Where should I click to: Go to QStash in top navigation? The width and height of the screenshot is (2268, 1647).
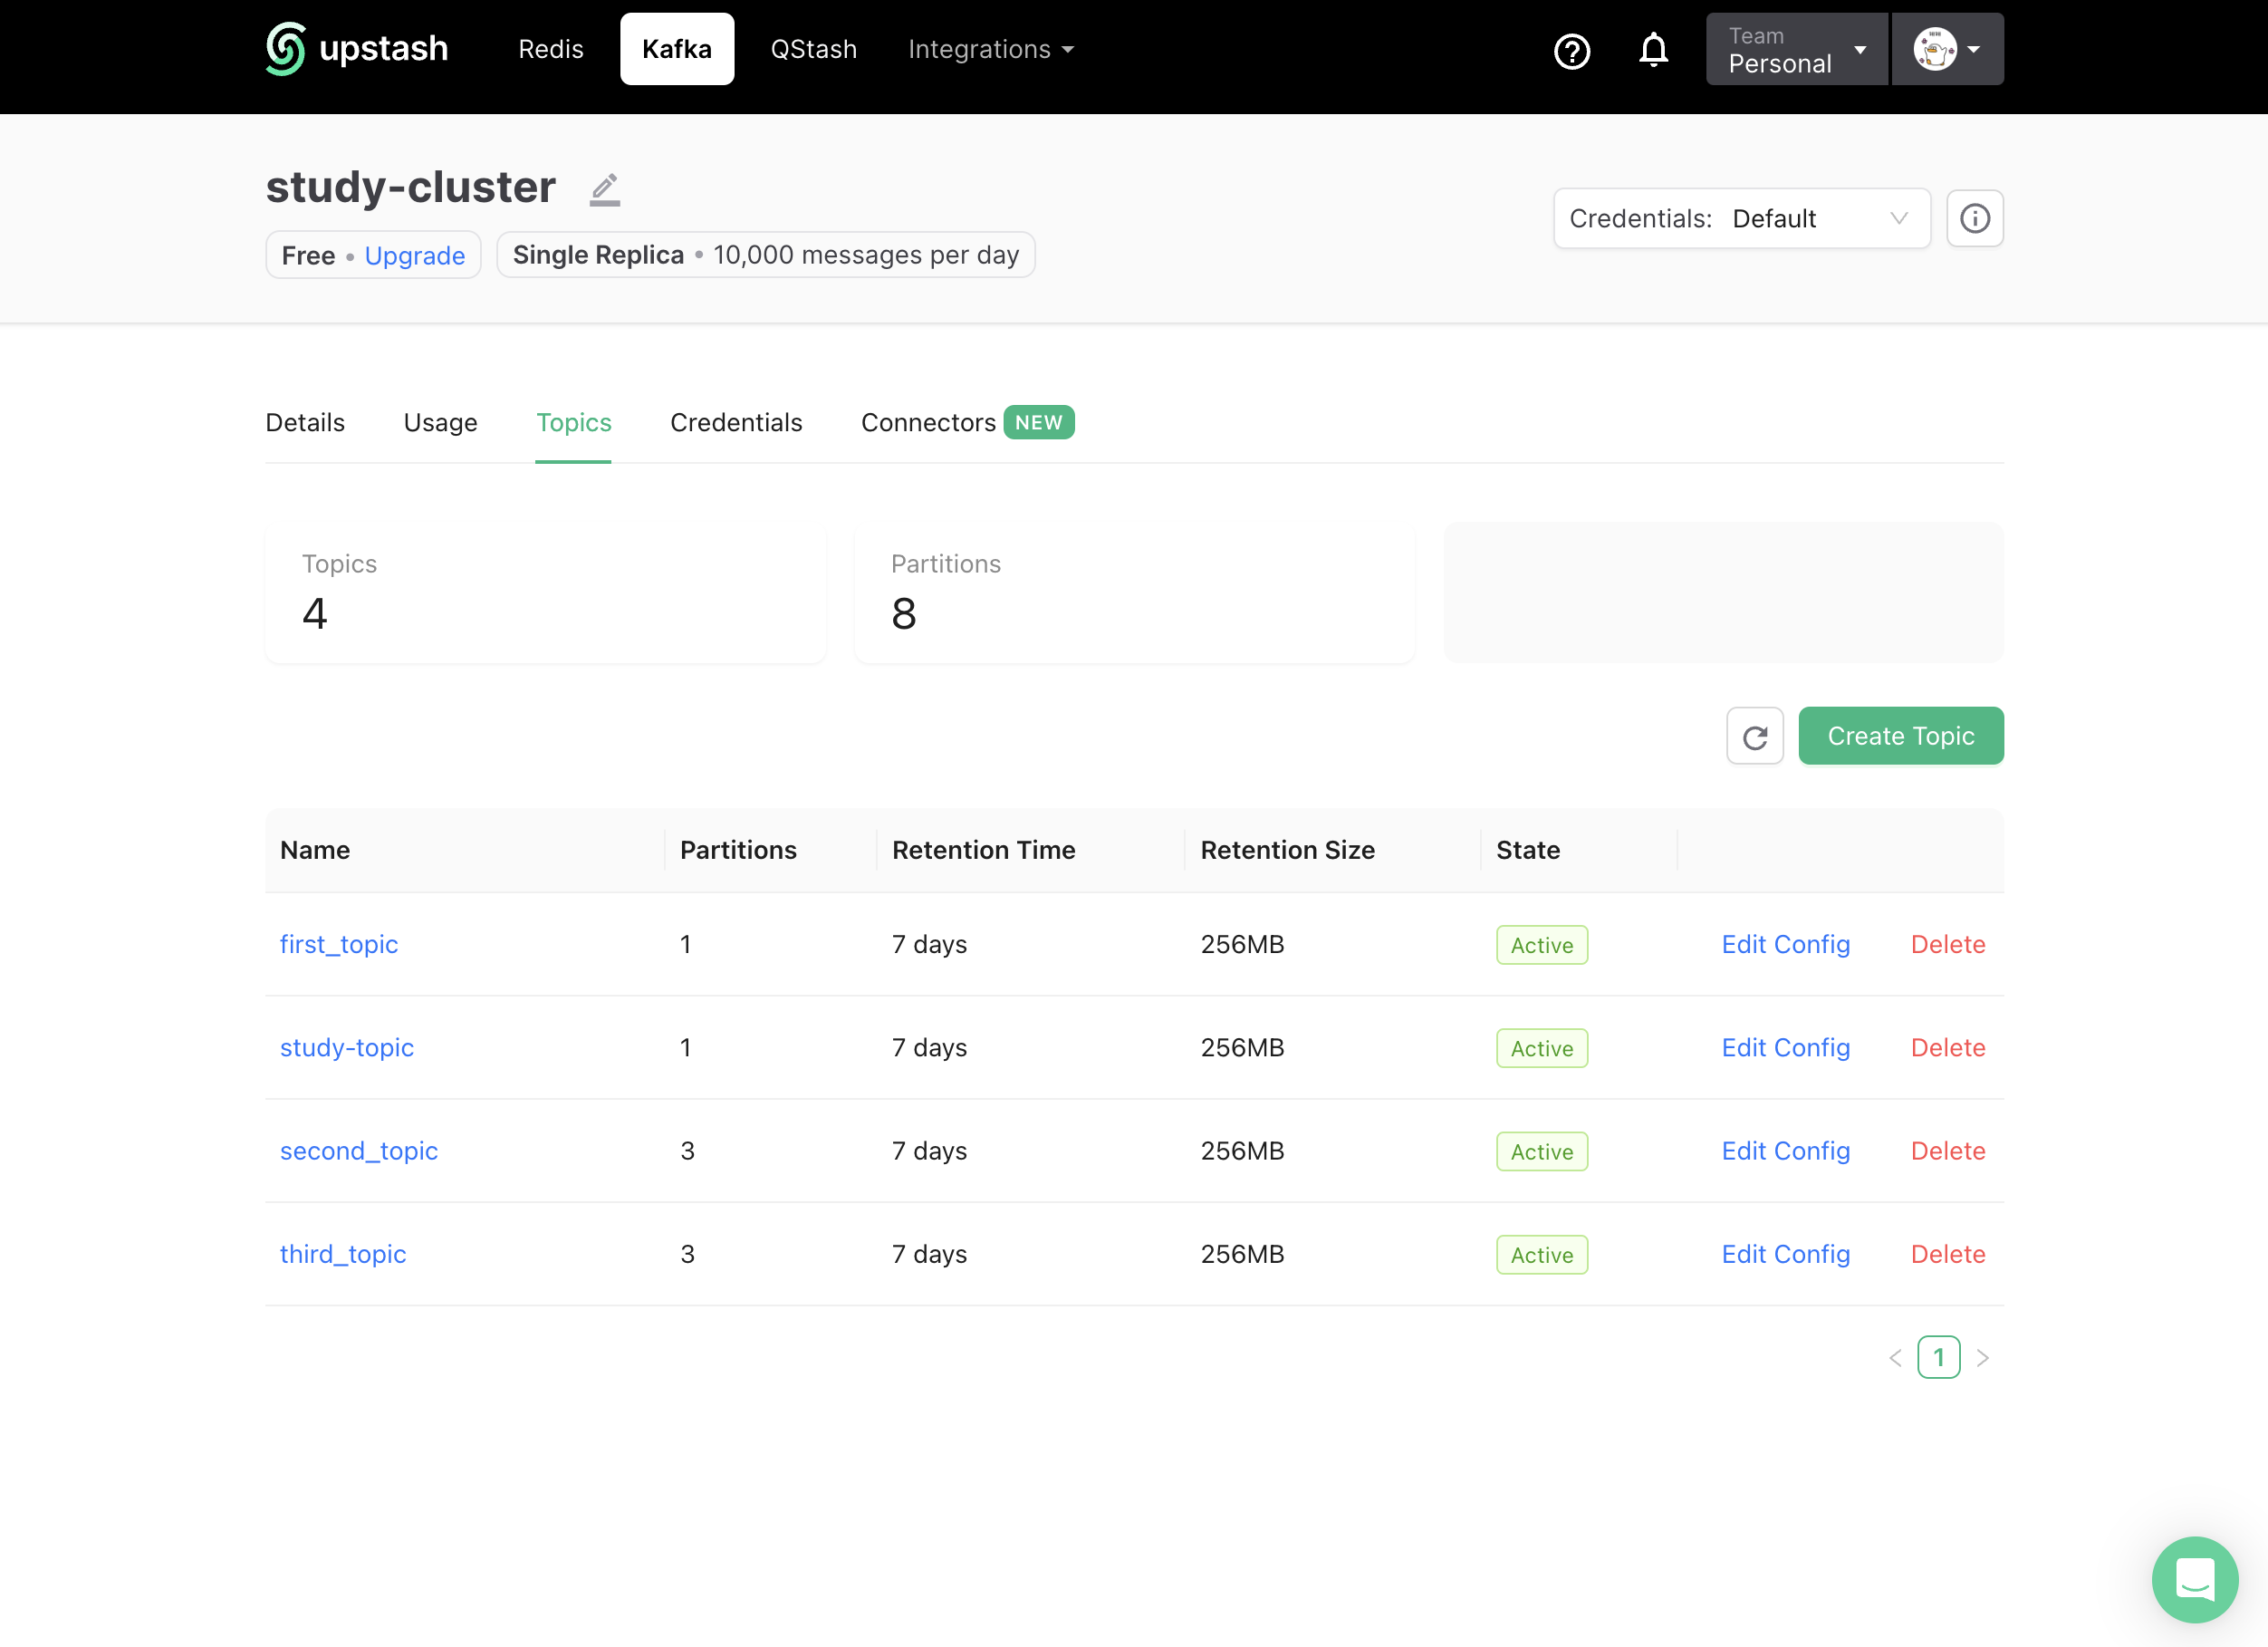click(x=813, y=49)
